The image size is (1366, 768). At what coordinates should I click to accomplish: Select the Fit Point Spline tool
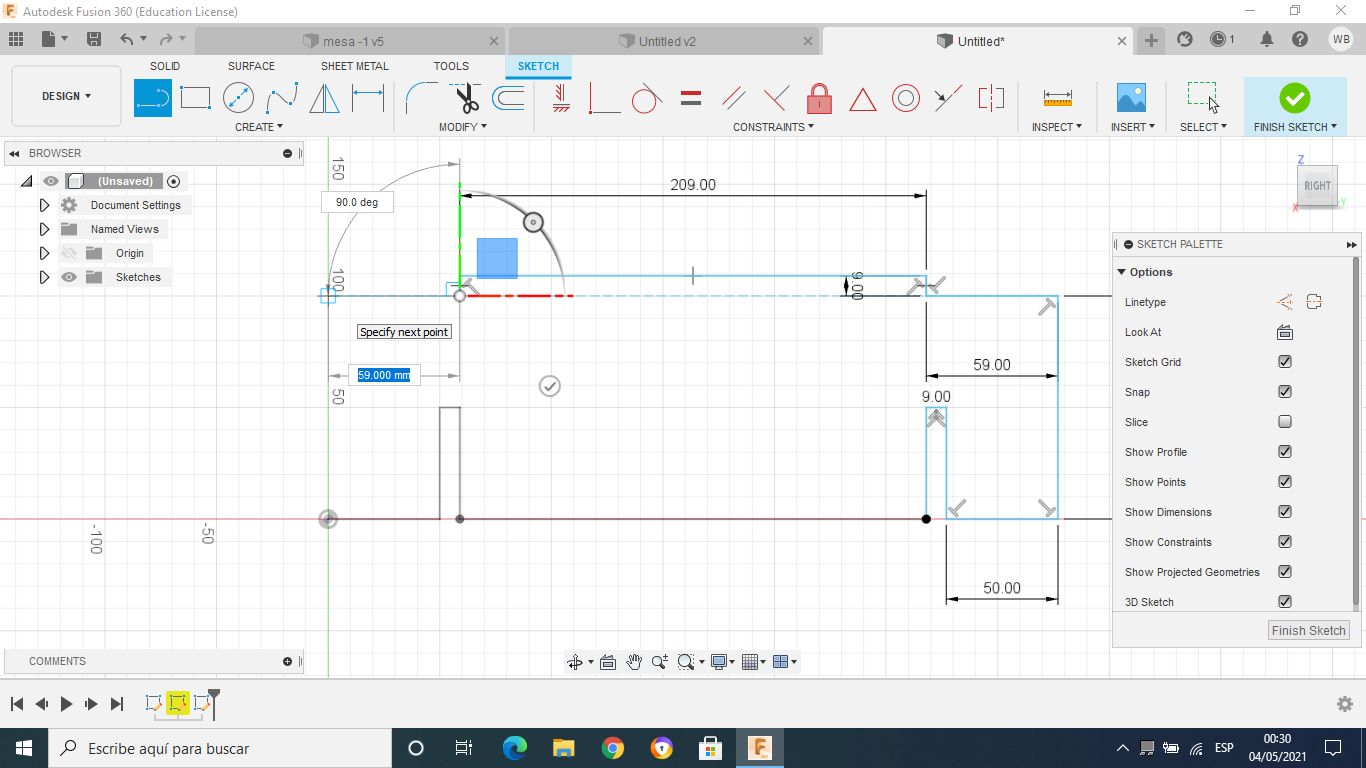pos(282,98)
